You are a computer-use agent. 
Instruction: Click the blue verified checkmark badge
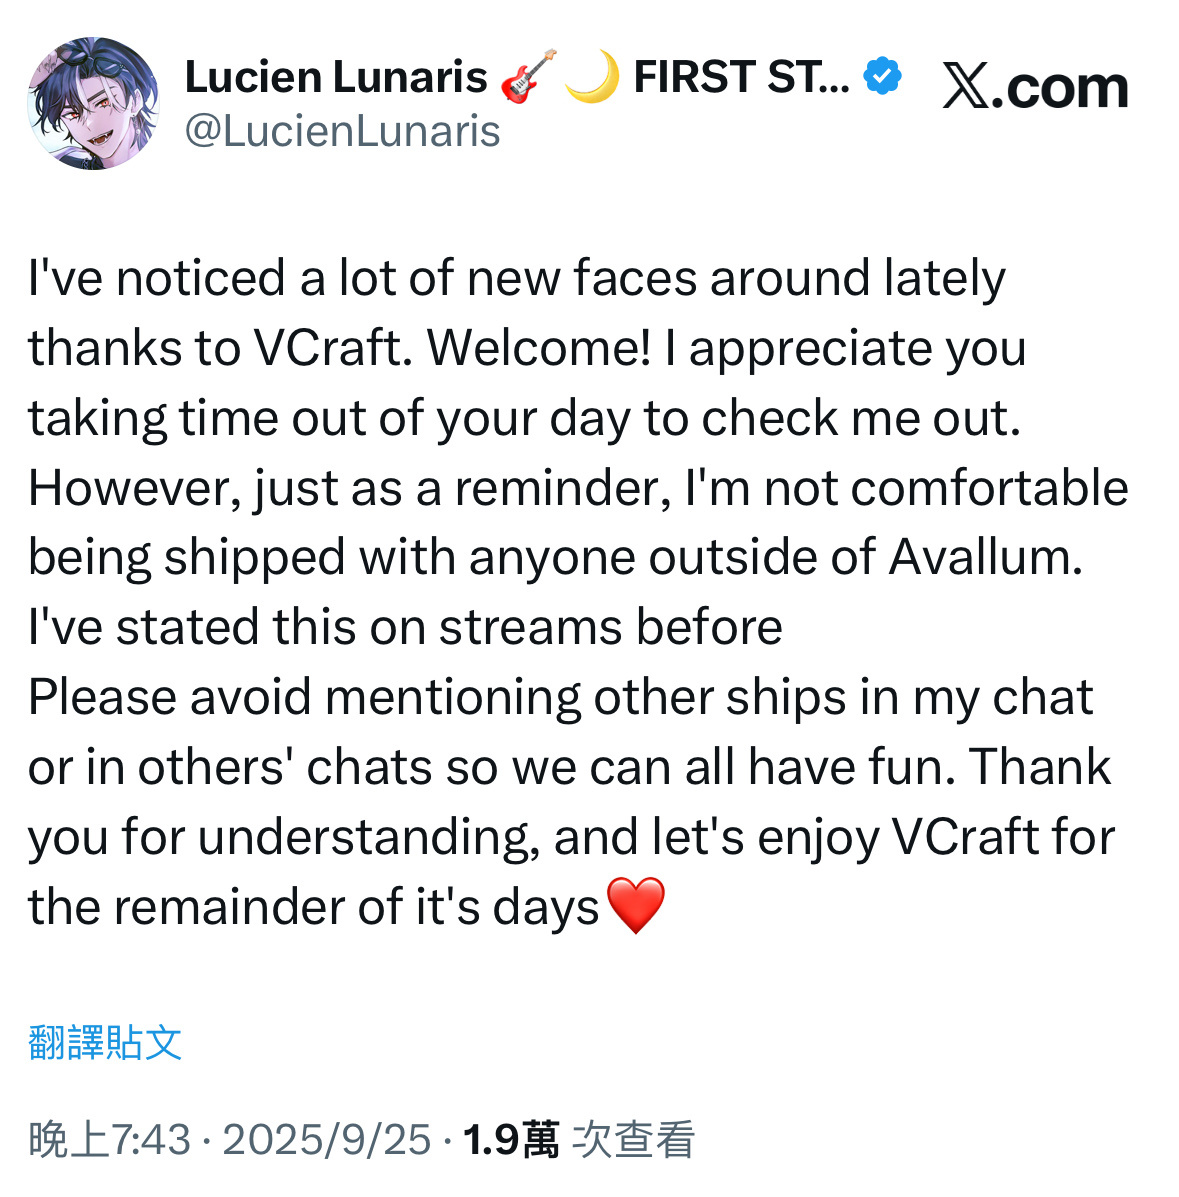[x=882, y=77]
